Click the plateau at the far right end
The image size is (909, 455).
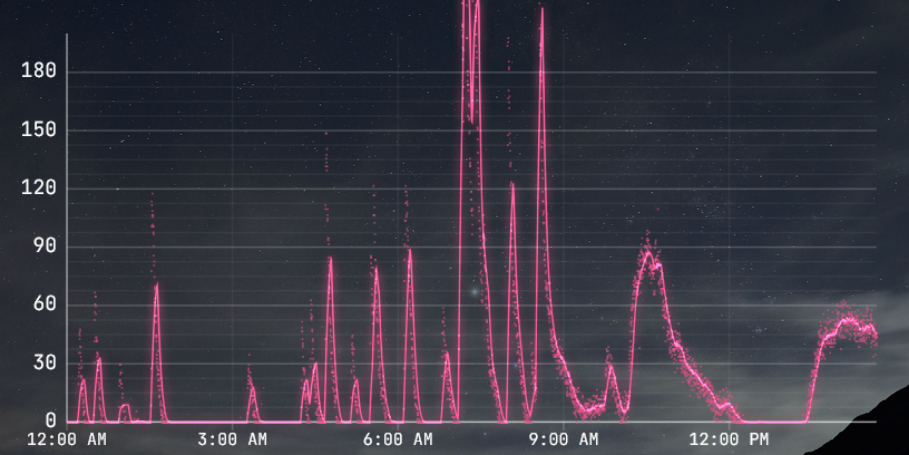(850, 322)
